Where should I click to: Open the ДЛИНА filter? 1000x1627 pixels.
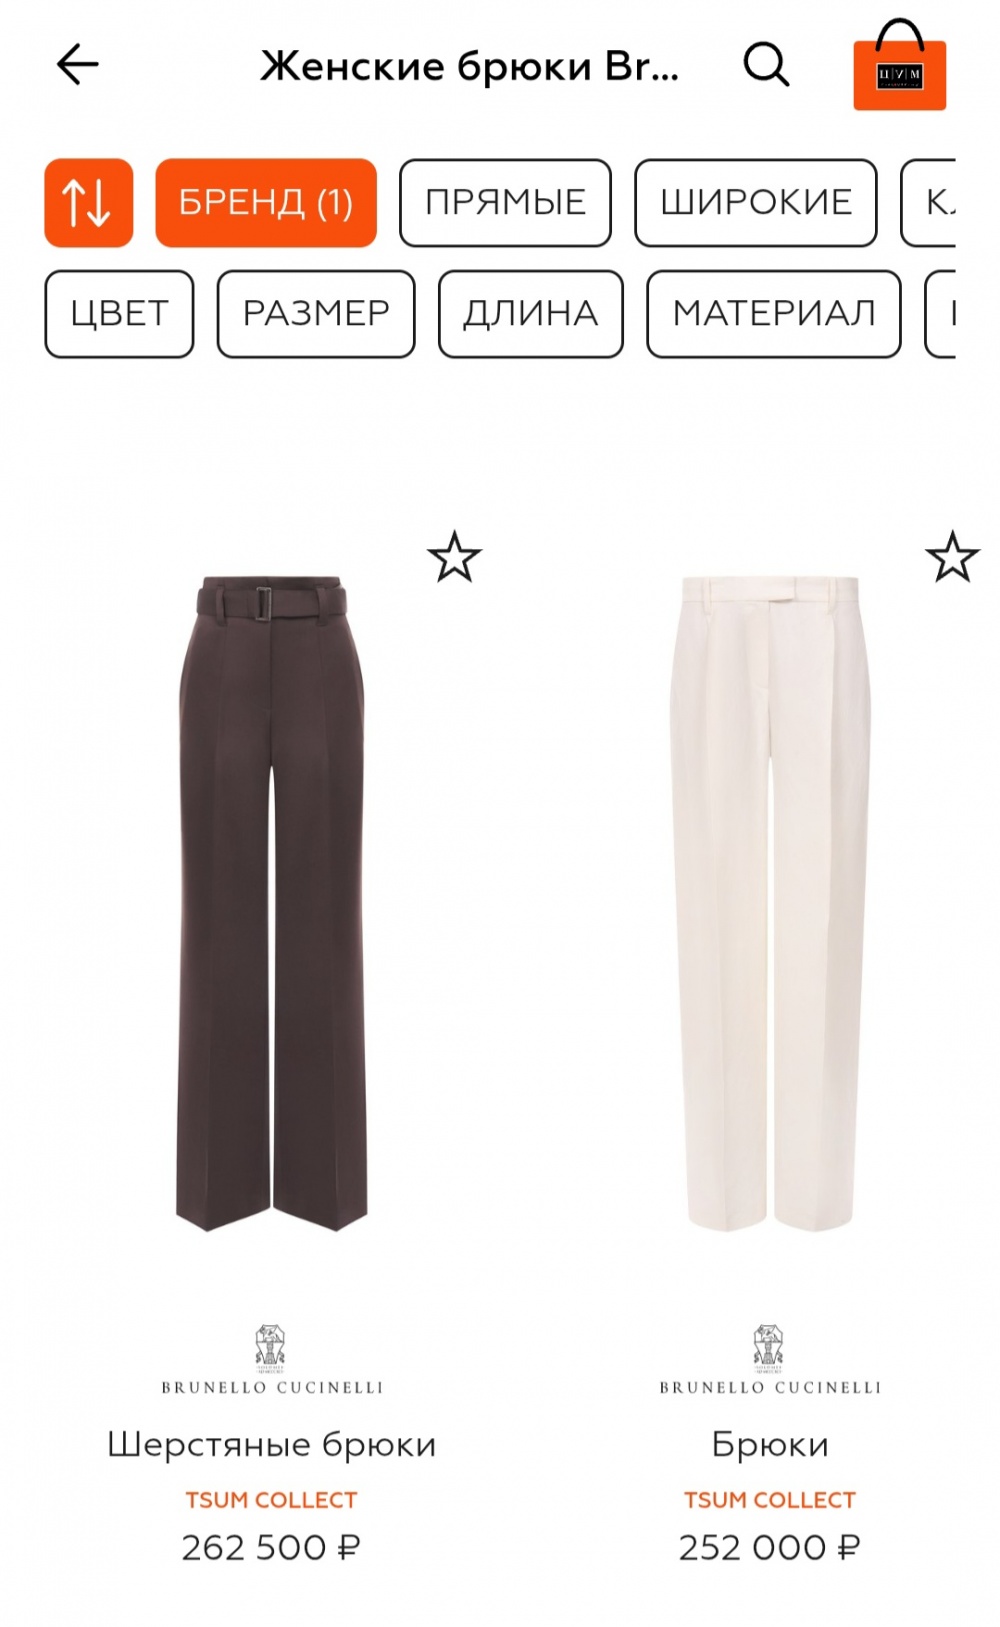pos(531,314)
